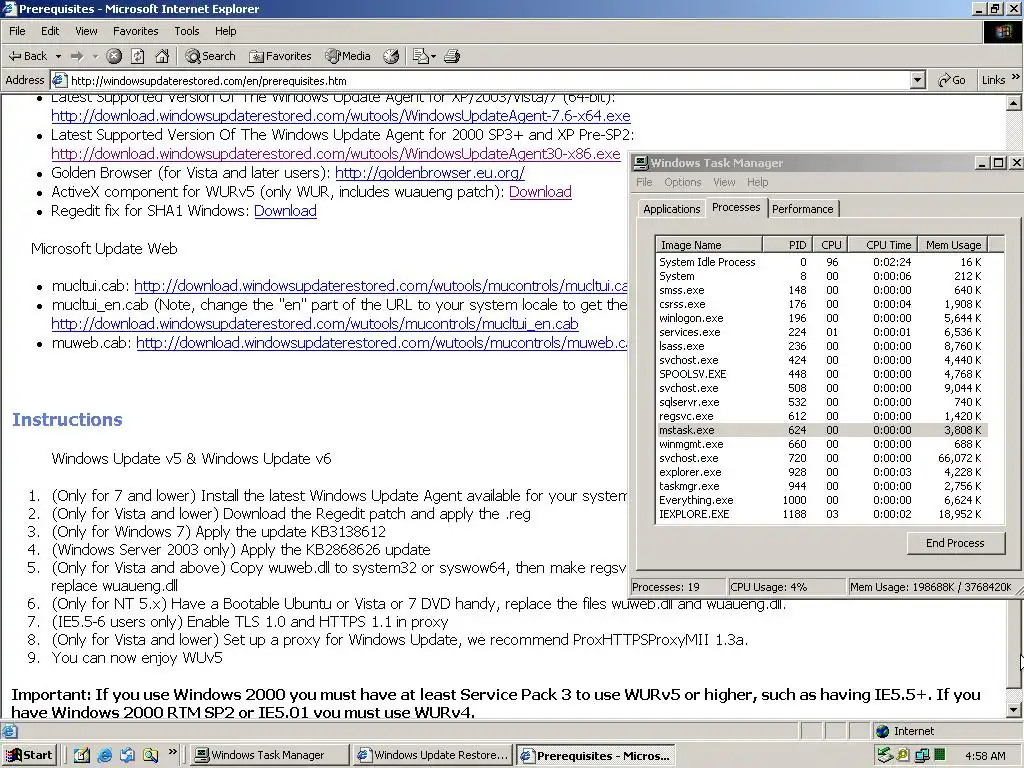Click the Go button next to address
The width and height of the screenshot is (1024, 768).
pos(952,80)
